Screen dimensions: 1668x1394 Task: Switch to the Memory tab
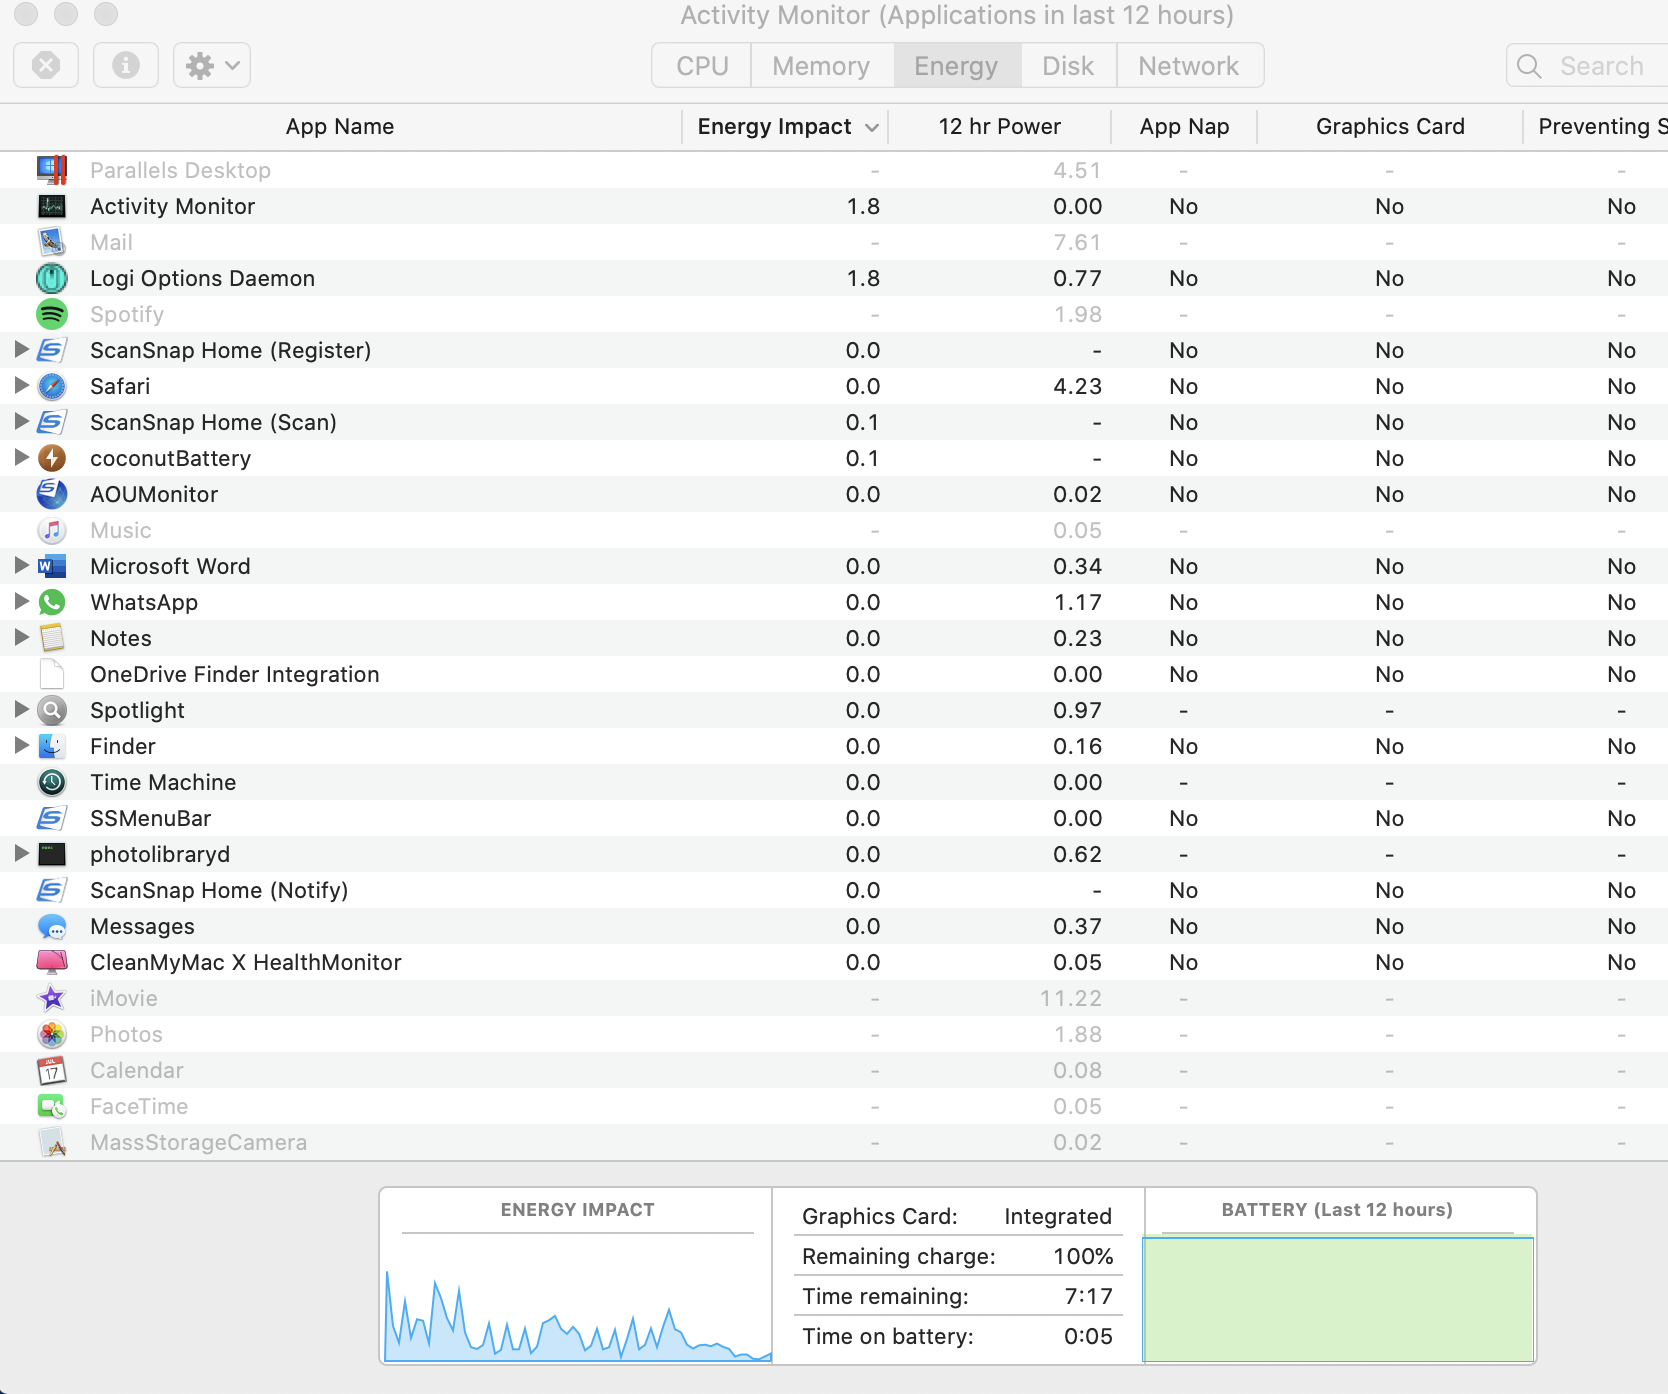tap(822, 66)
